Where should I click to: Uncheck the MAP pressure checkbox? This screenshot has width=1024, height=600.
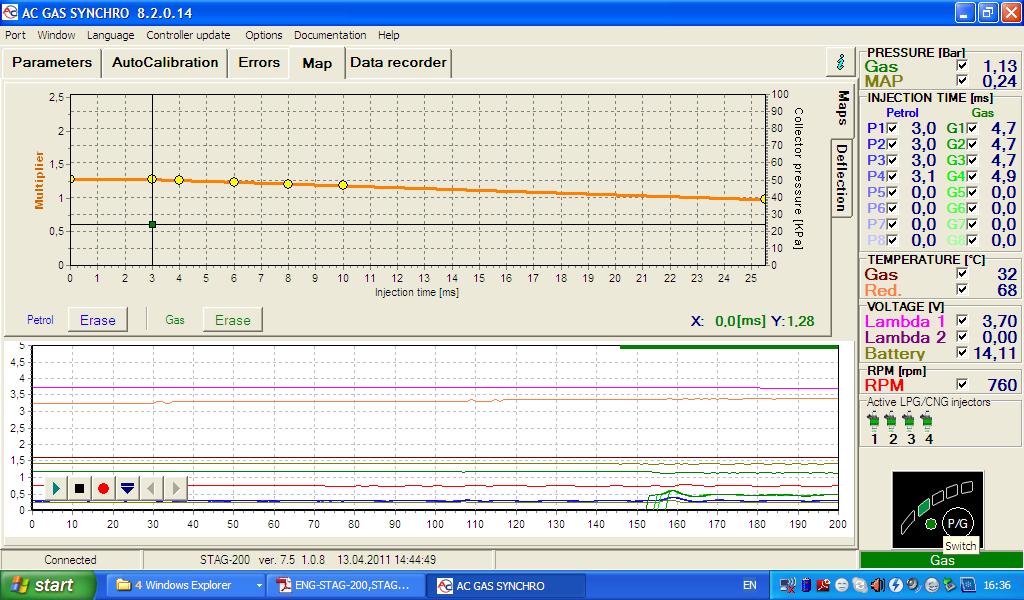click(961, 80)
